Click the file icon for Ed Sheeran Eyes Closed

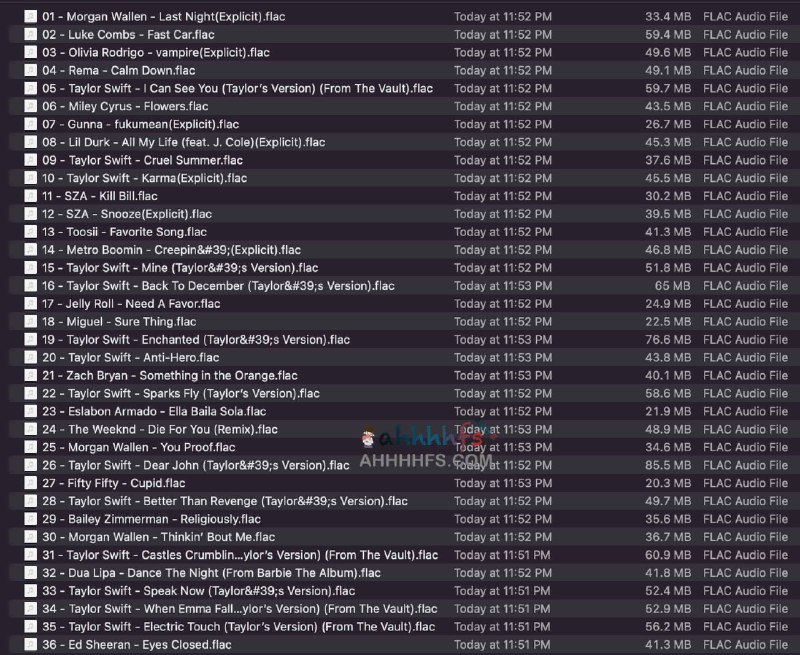pyautogui.click(x=30, y=645)
